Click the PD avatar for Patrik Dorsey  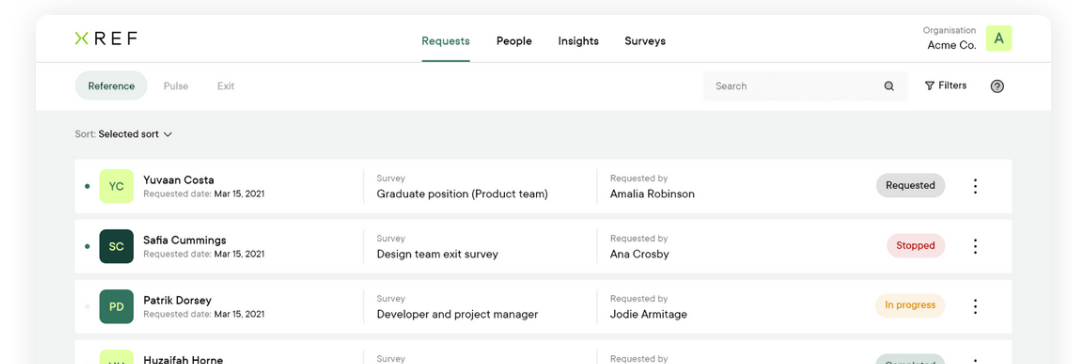(116, 307)
